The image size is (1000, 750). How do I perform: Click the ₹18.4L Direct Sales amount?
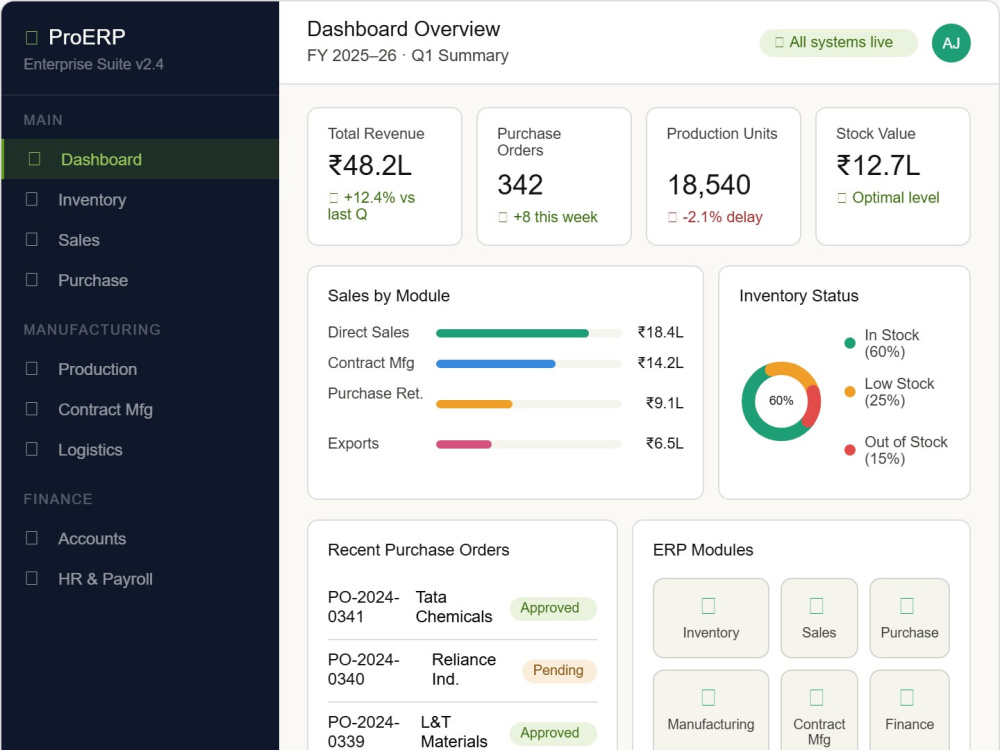660,332
